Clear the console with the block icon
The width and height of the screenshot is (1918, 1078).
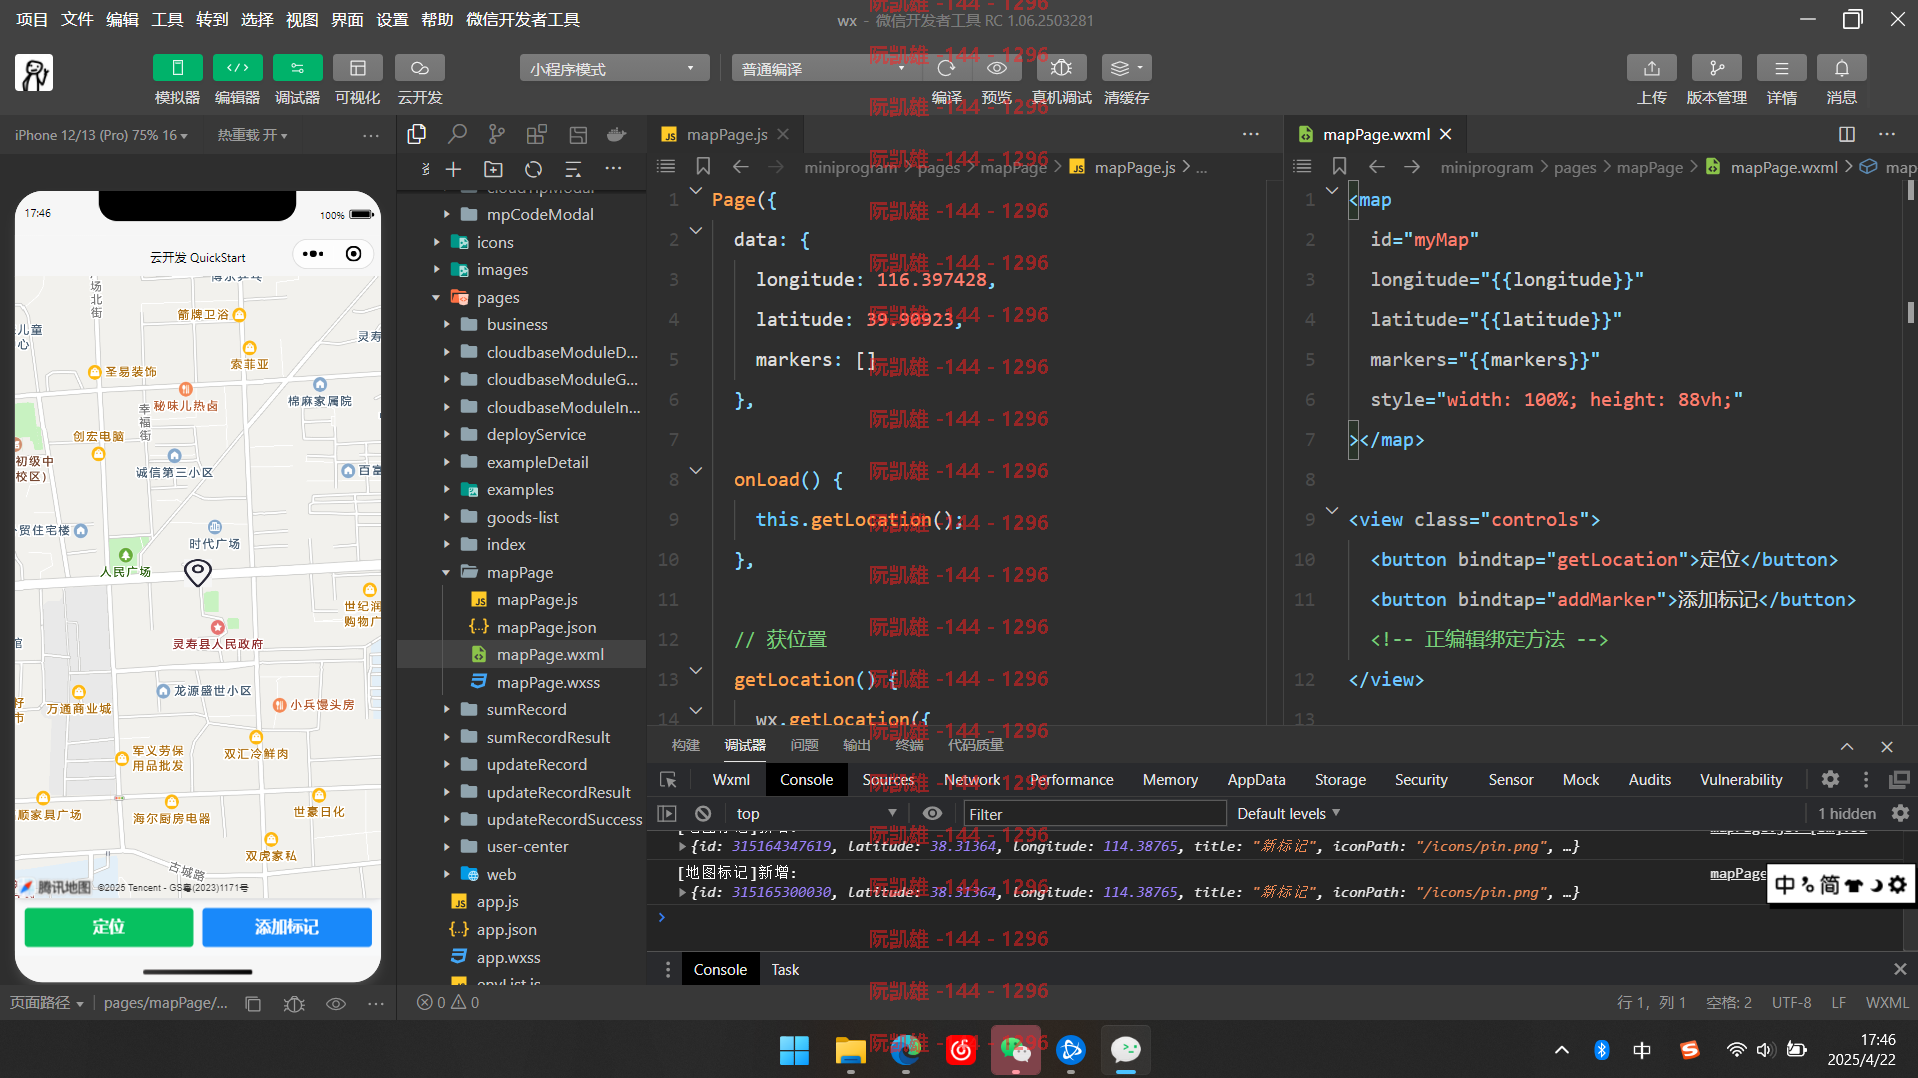pyautogui.click(x=703, y=814)
